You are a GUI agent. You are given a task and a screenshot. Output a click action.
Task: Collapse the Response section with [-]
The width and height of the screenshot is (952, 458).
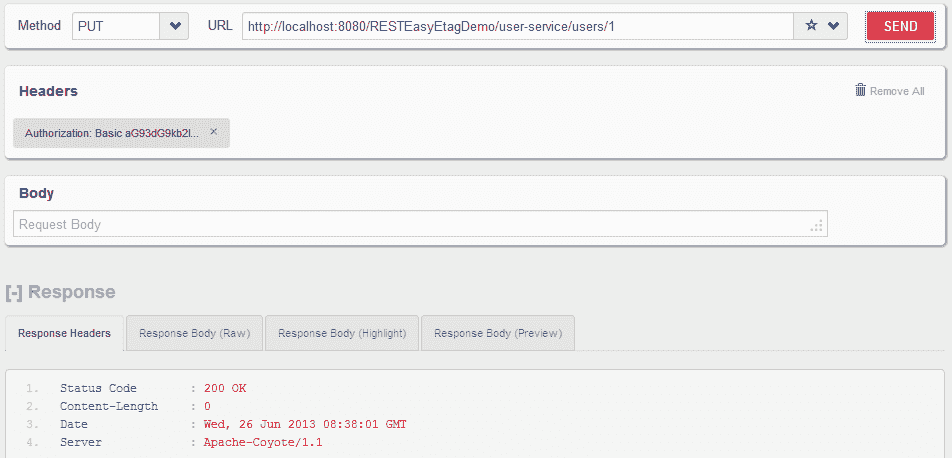click(x=14, y=292)
